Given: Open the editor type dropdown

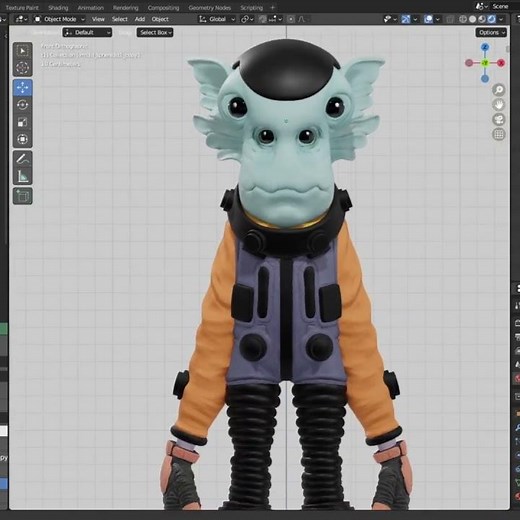Looking at the screenshot, I should pos(21,19).
